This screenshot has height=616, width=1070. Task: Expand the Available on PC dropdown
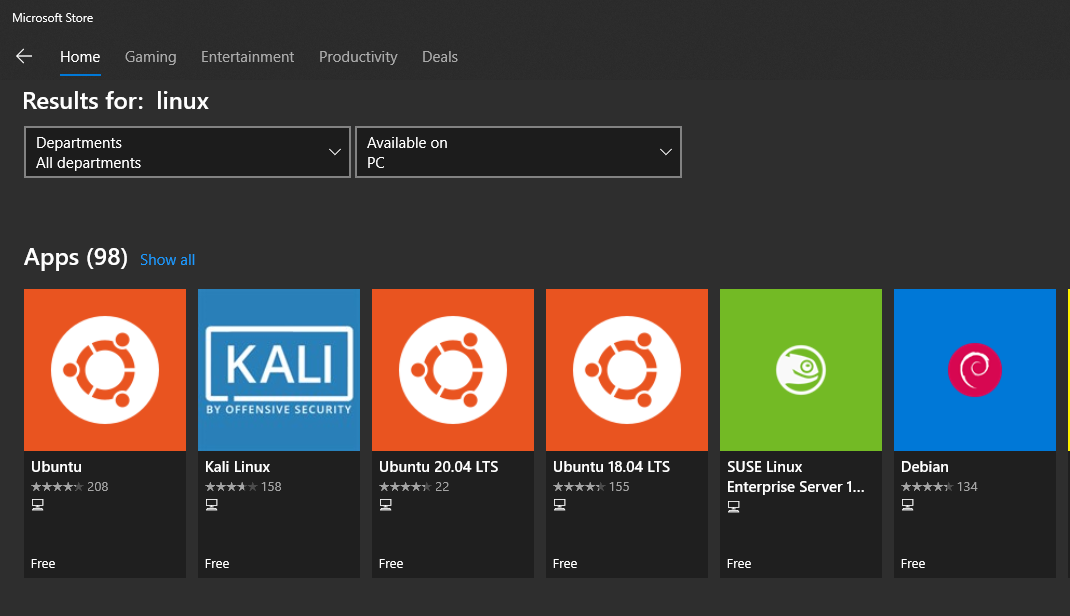[x=518, y=152]
